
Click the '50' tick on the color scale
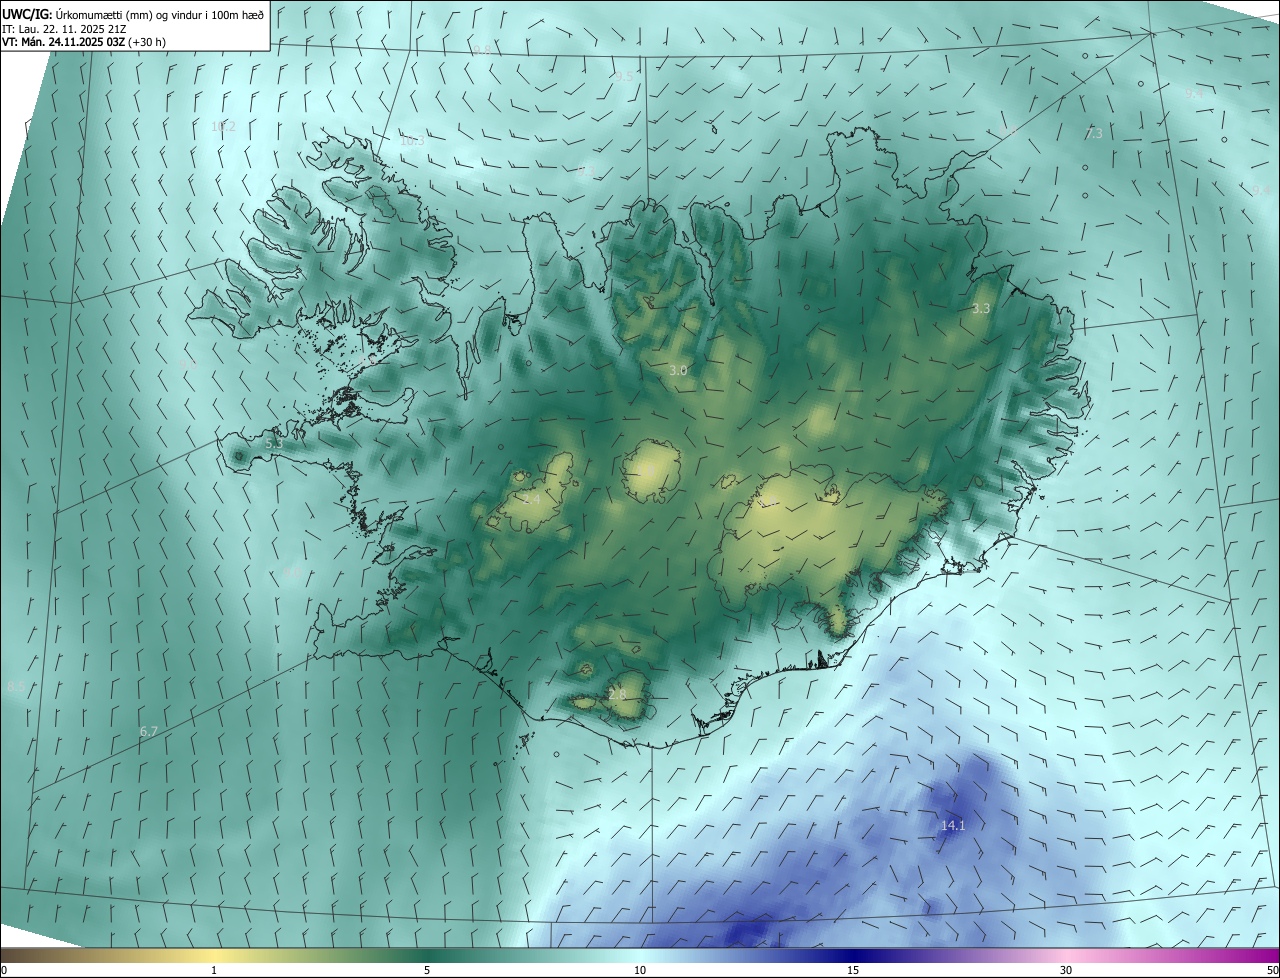coord(1272,970)
